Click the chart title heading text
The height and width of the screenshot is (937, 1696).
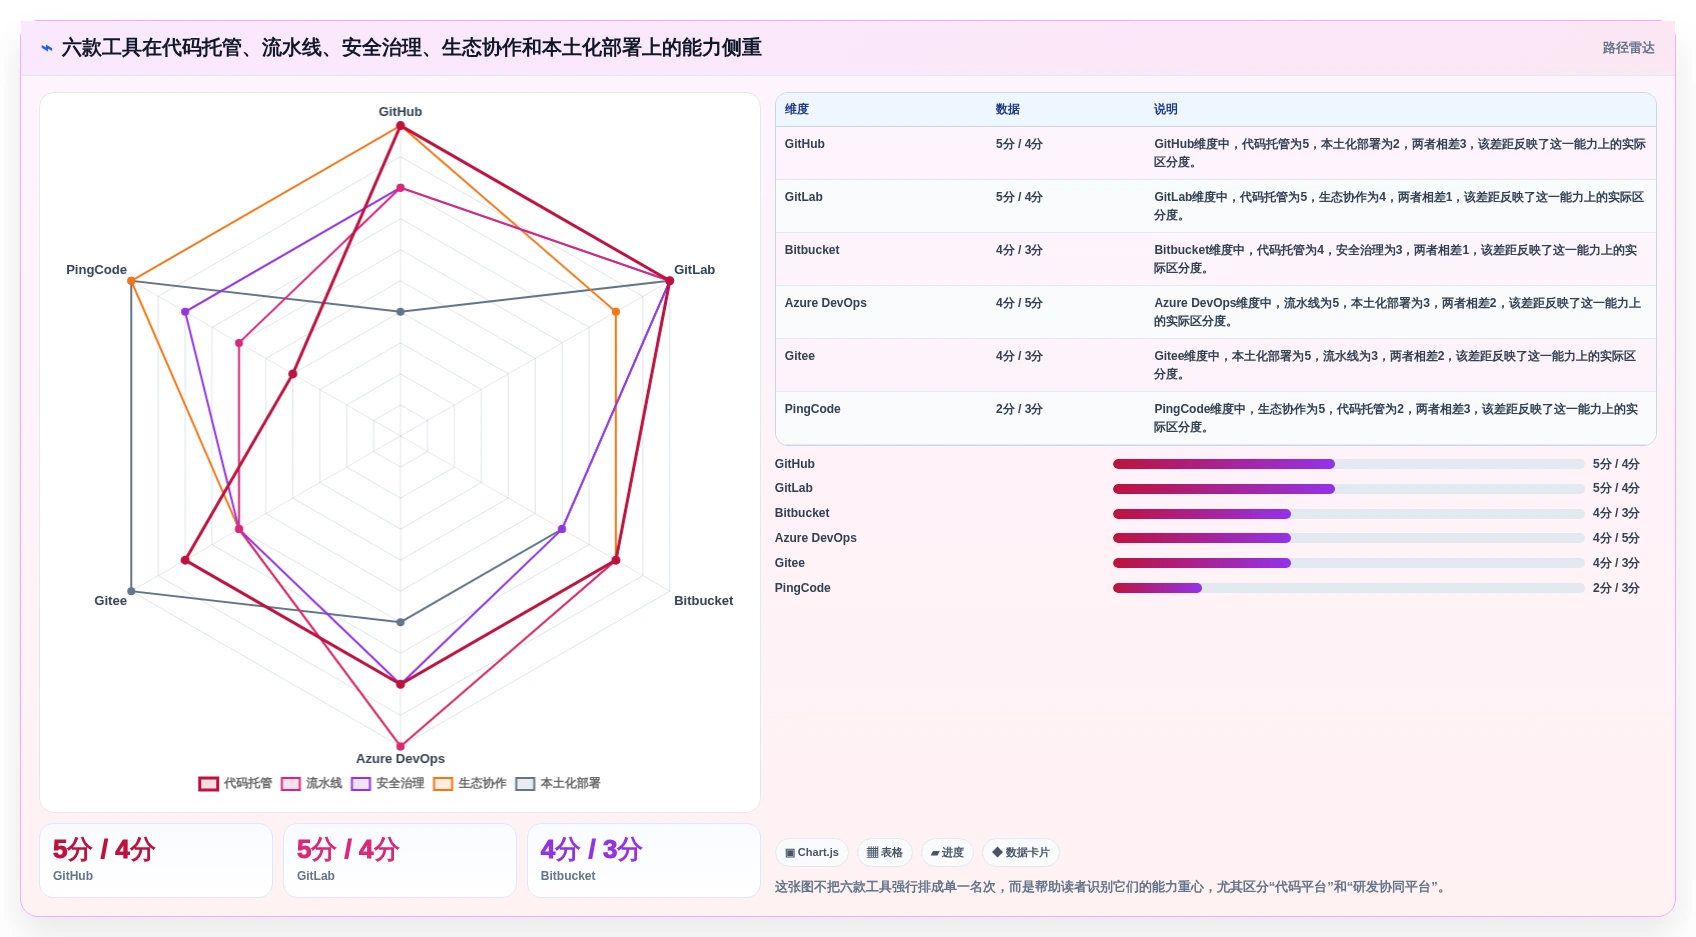pos(411,48)
